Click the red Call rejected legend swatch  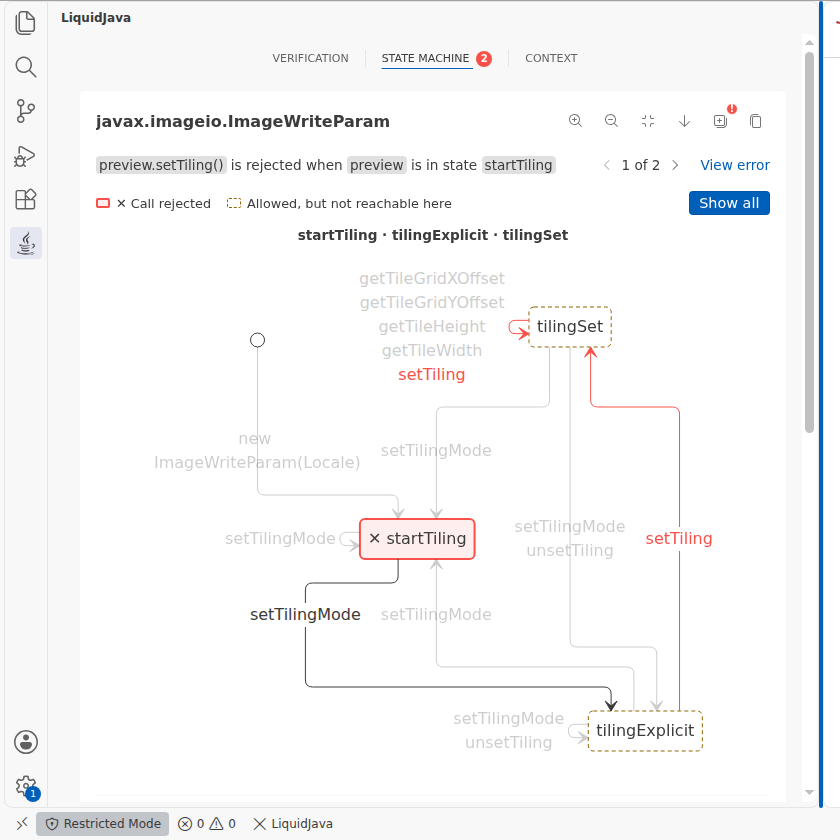click(x=103, y=203)
